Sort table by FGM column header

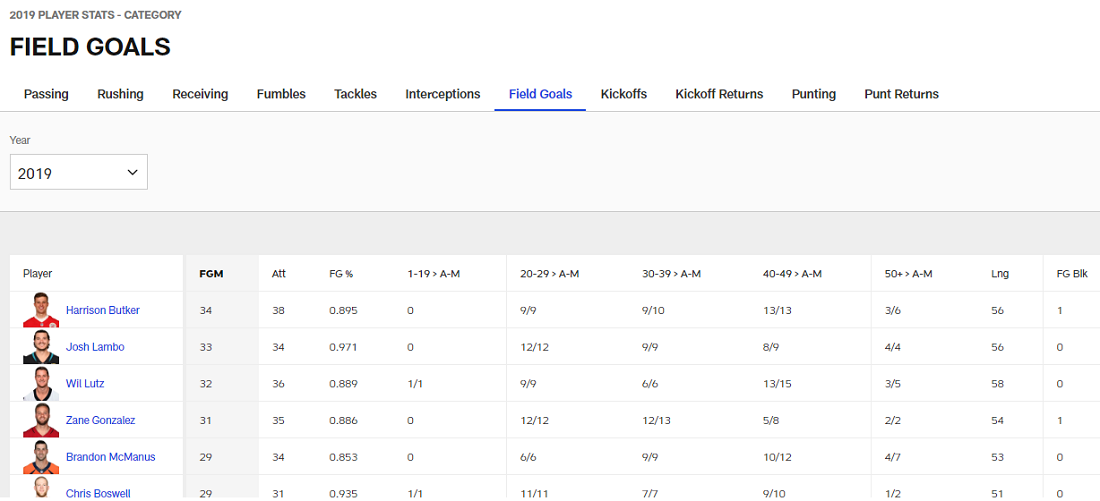click(x=211, y=273)
